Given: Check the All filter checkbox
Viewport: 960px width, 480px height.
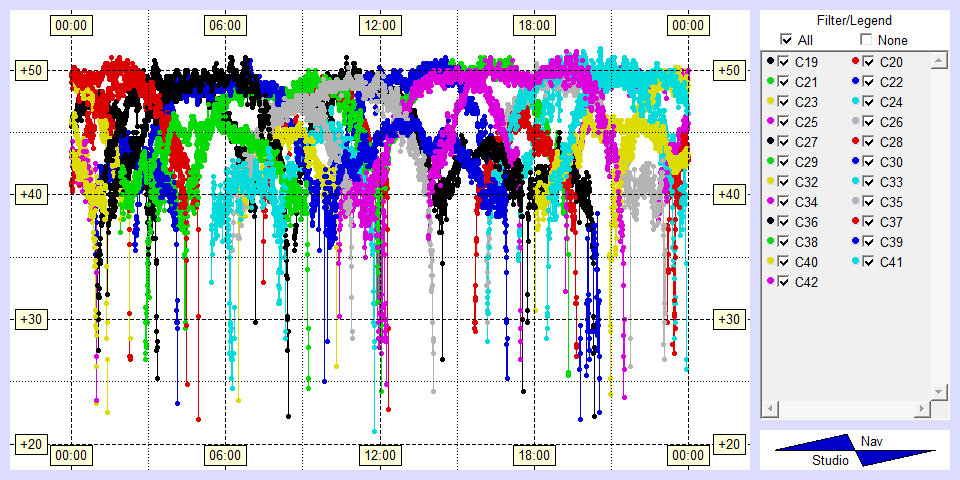Looking at the screenshot, I should (x=786, y=40).
